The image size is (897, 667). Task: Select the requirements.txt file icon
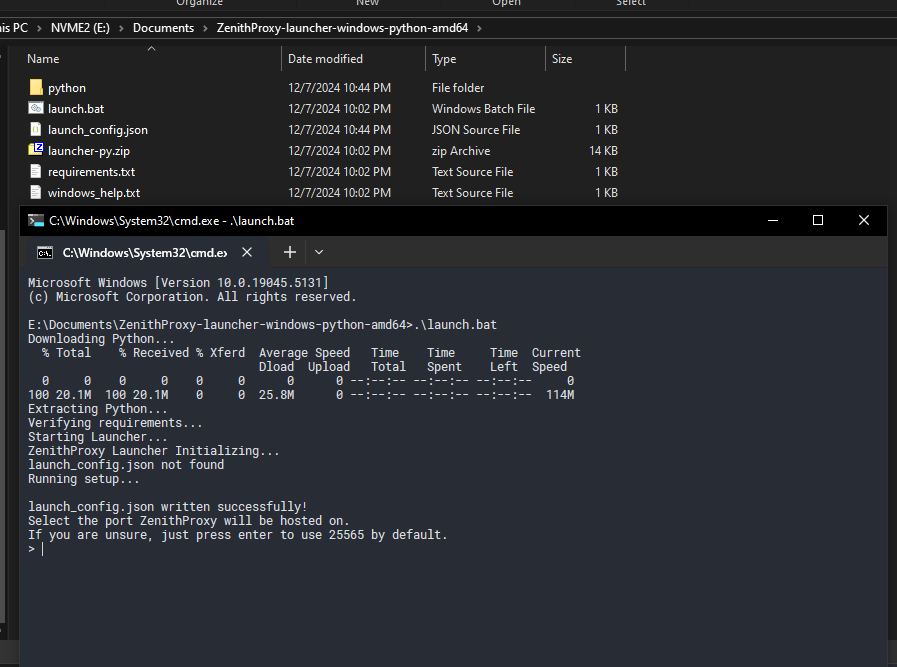(x=36, y=172)
